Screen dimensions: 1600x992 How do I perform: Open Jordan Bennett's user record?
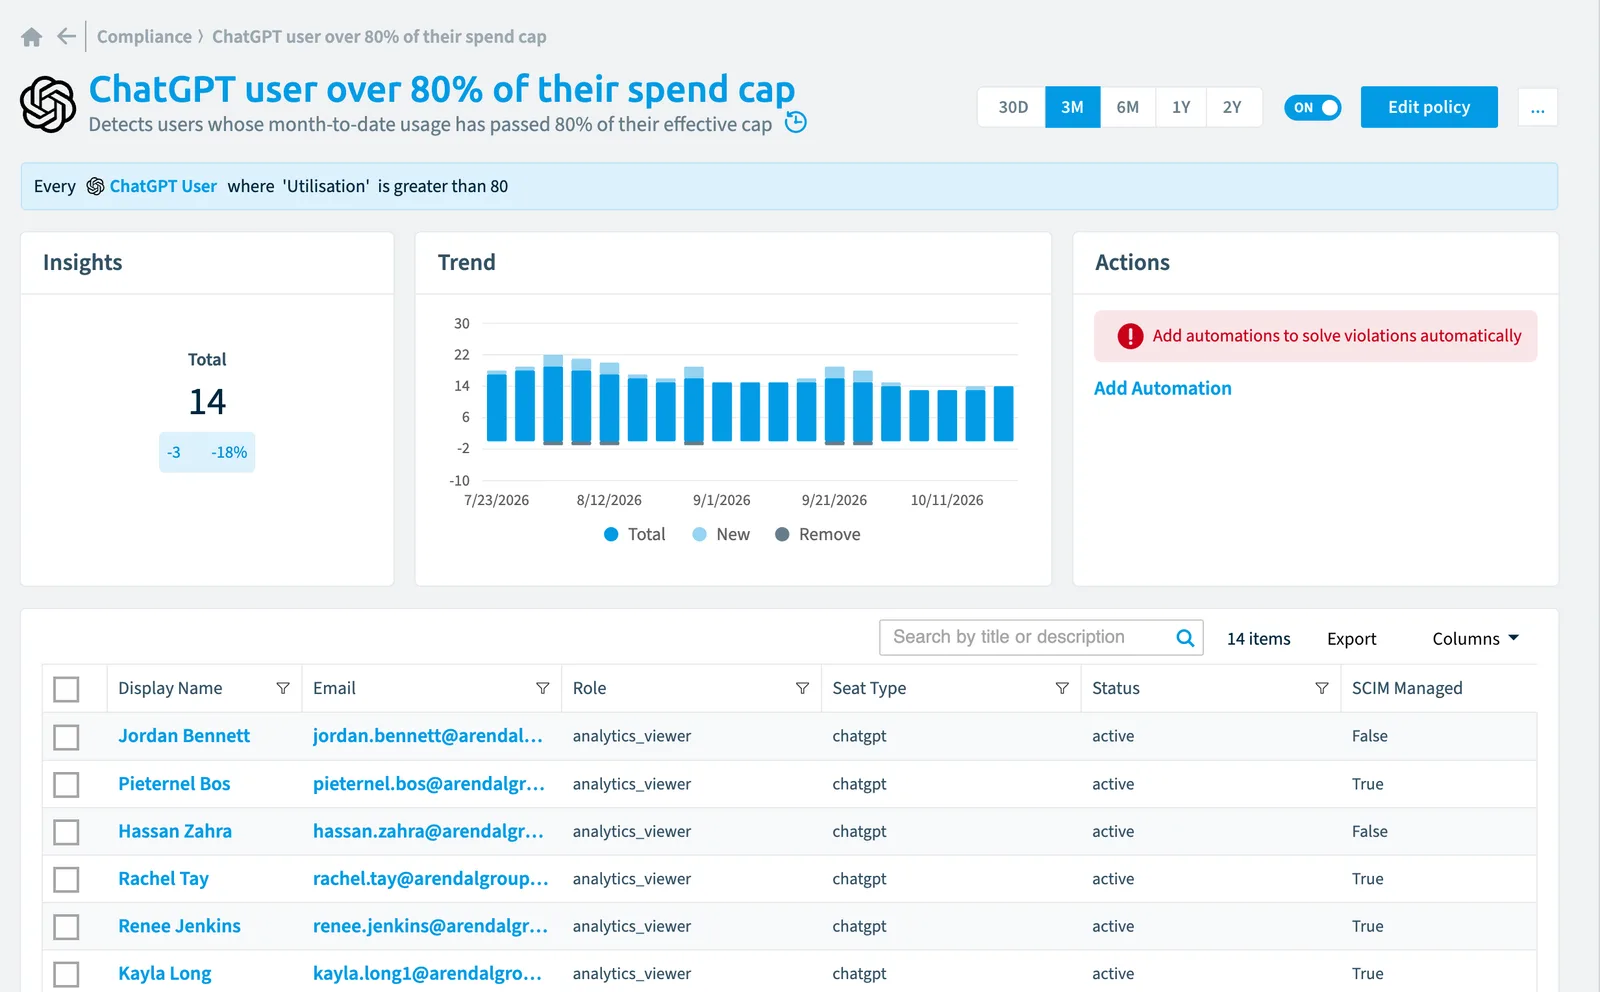[x=184, y=736]
